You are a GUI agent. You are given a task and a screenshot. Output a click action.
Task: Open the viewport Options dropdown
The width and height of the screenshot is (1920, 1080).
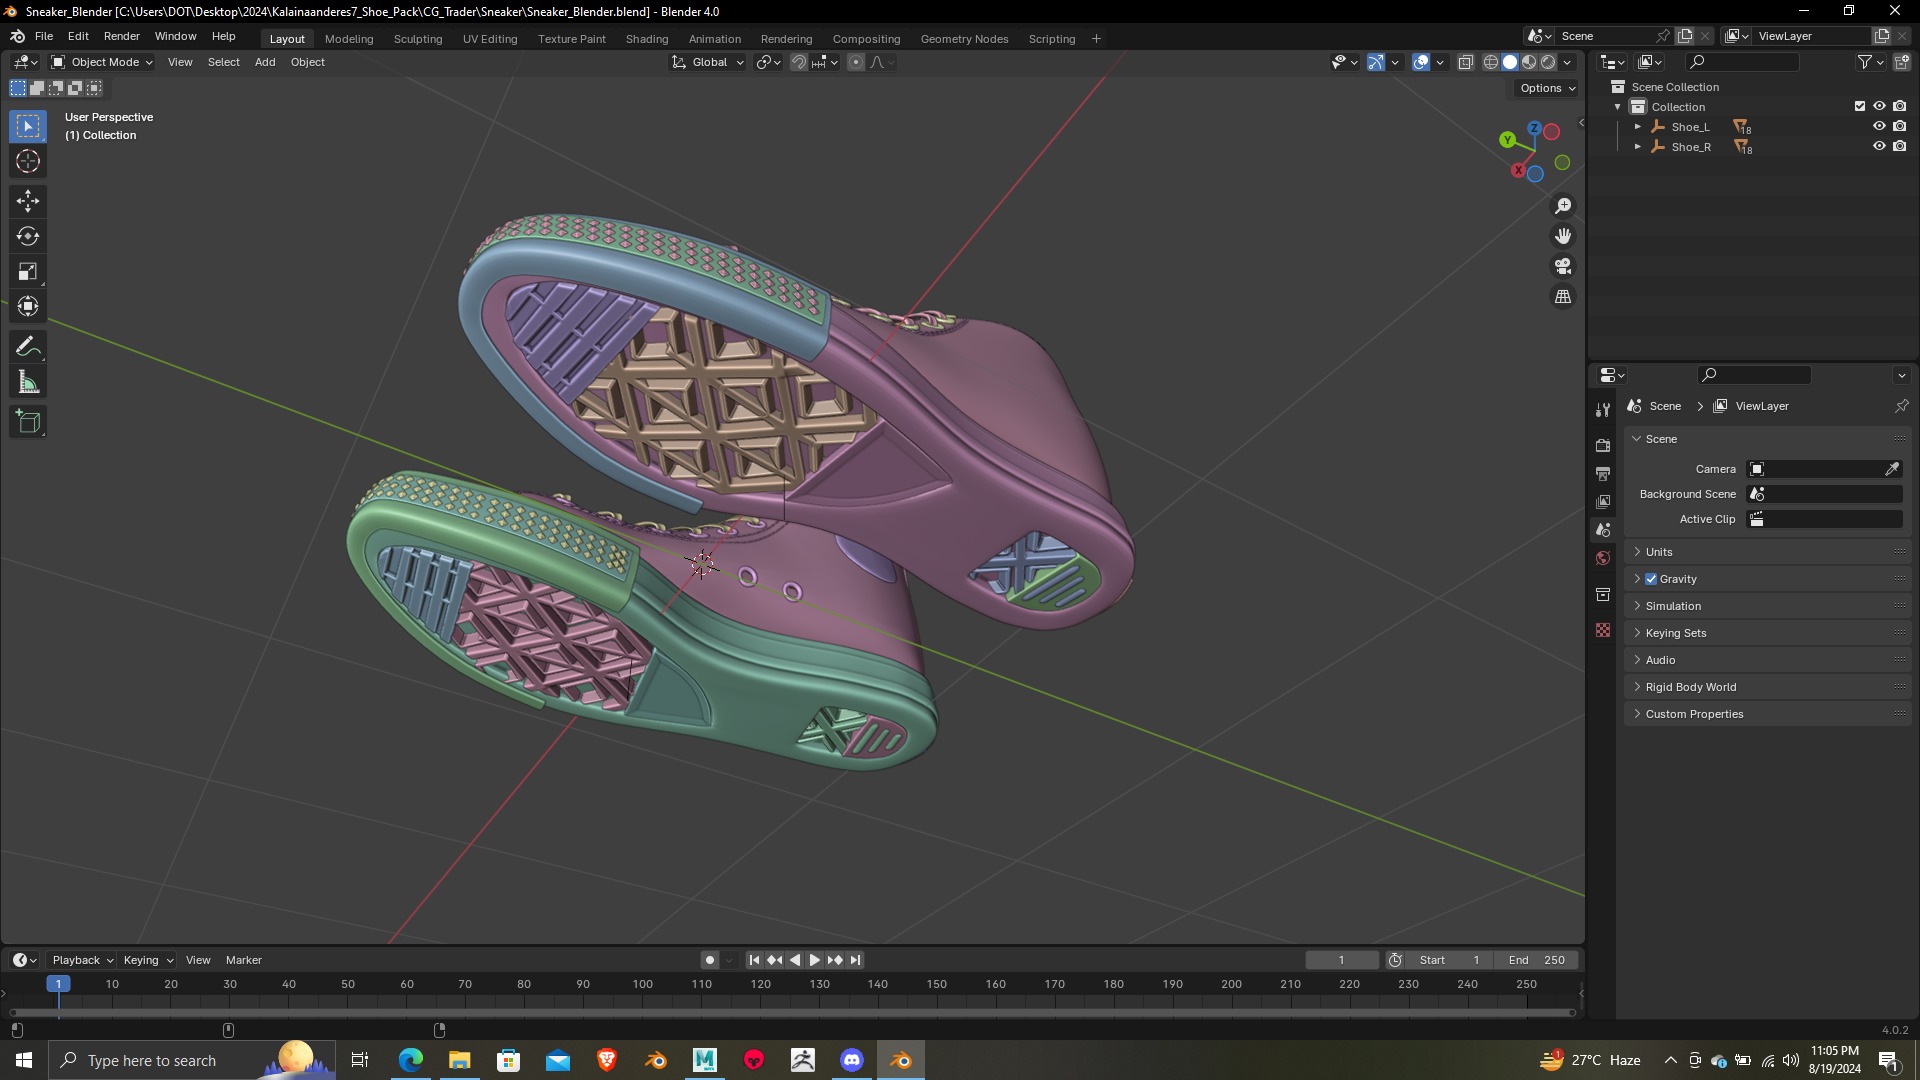[1547, 88]
